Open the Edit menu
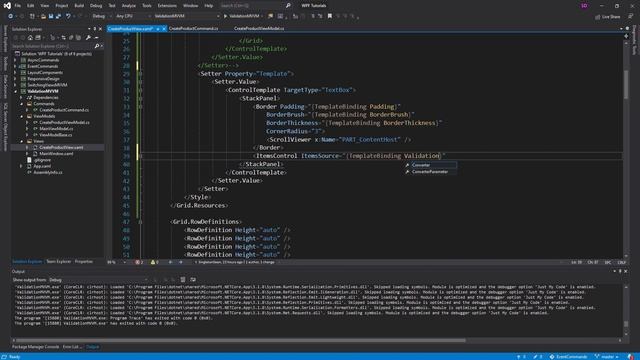The image size is (640, 360). [x=31, y=6]
